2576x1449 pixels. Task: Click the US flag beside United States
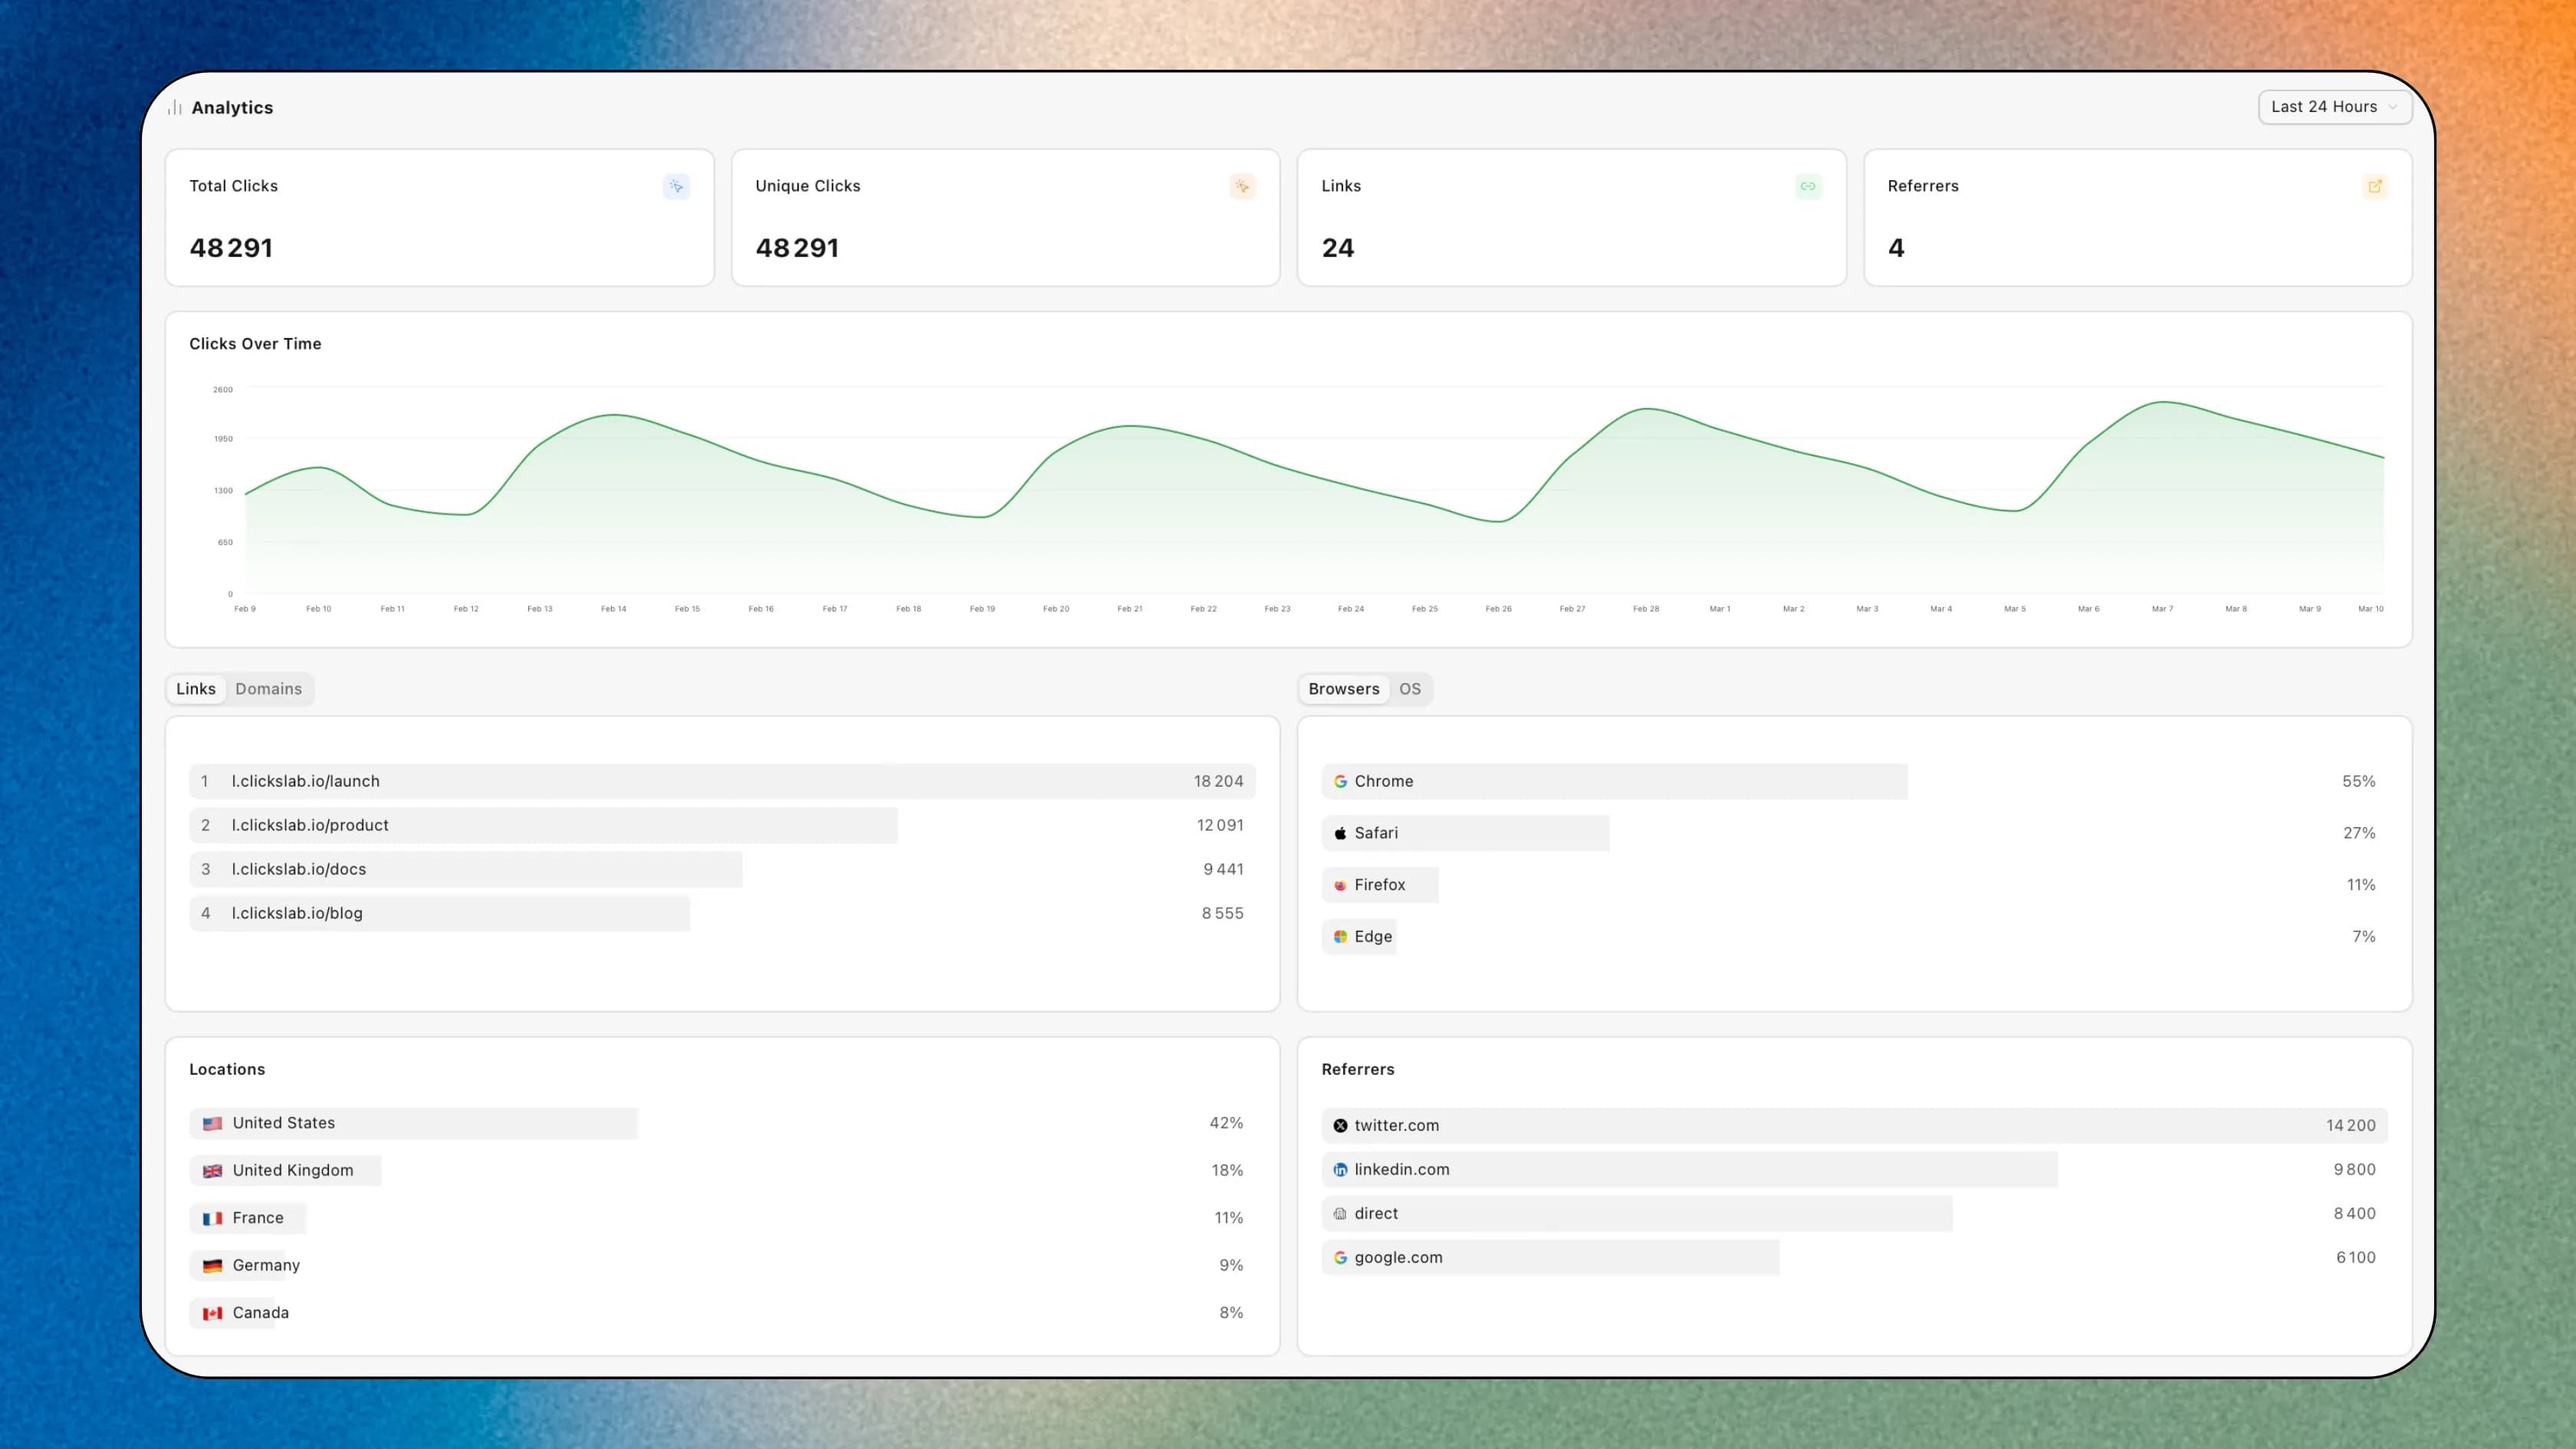[213, 1123]
